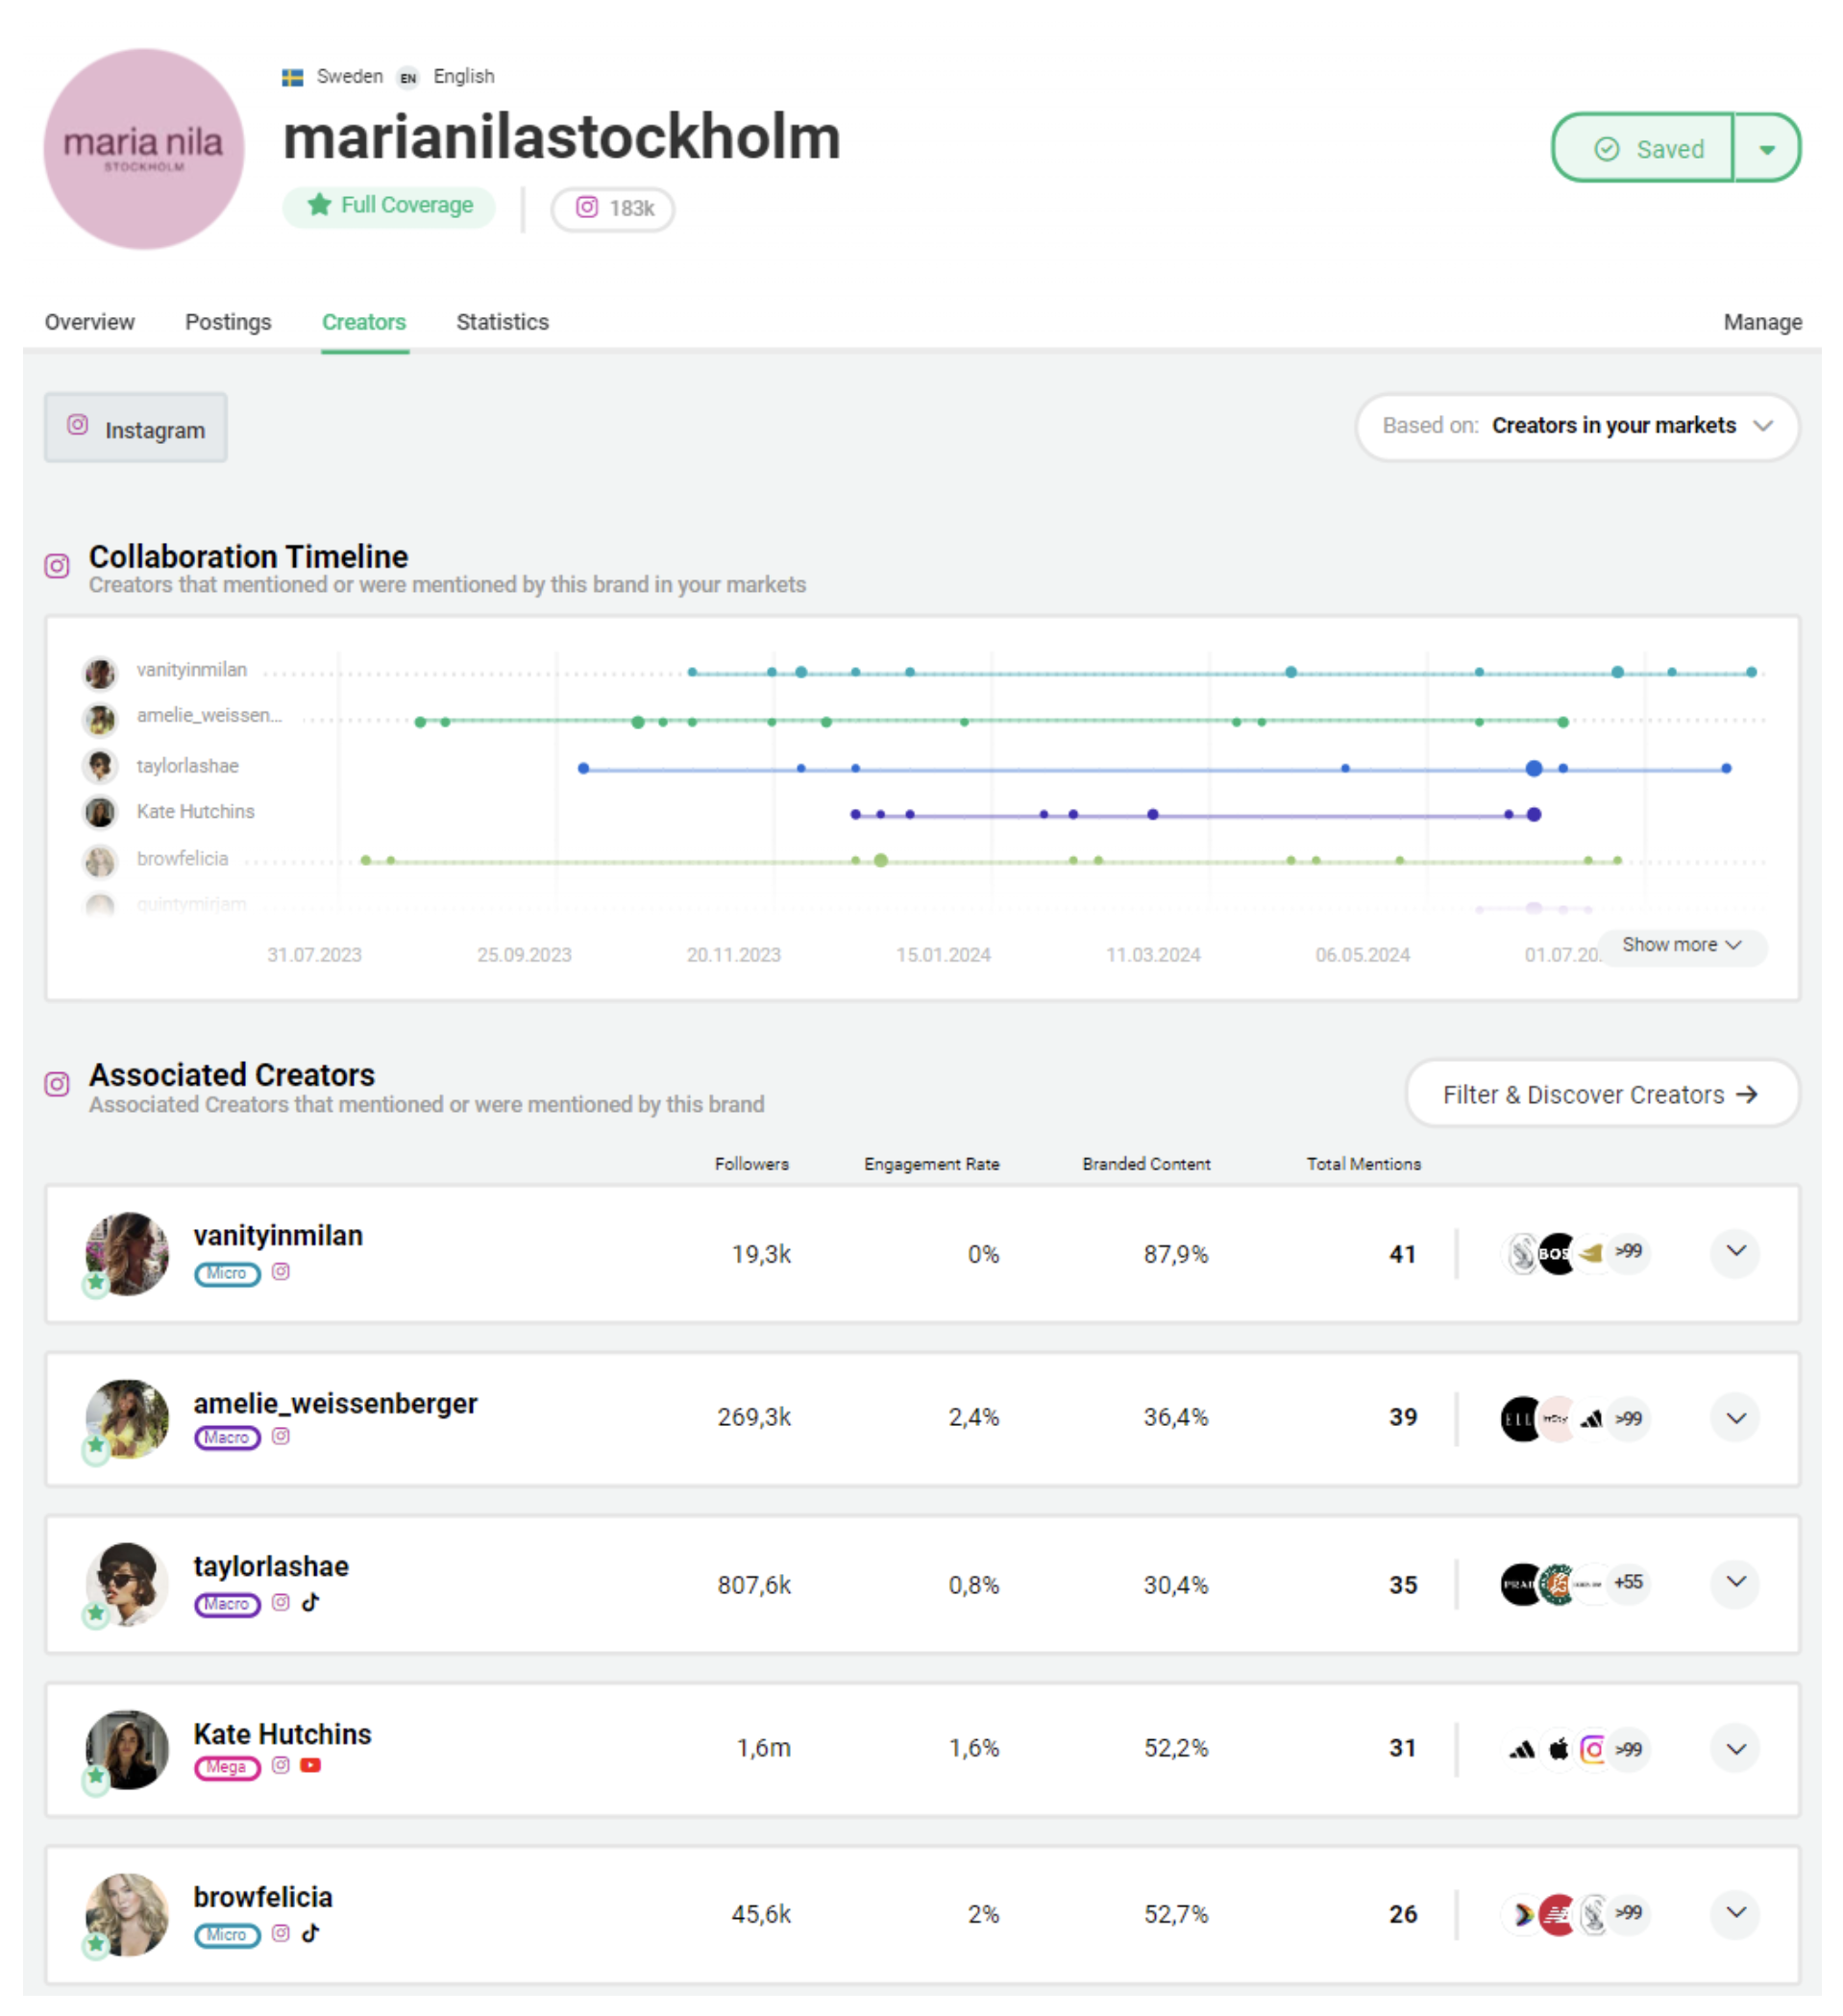Select the TikTok icon on taylorlashae's row

311,1603
